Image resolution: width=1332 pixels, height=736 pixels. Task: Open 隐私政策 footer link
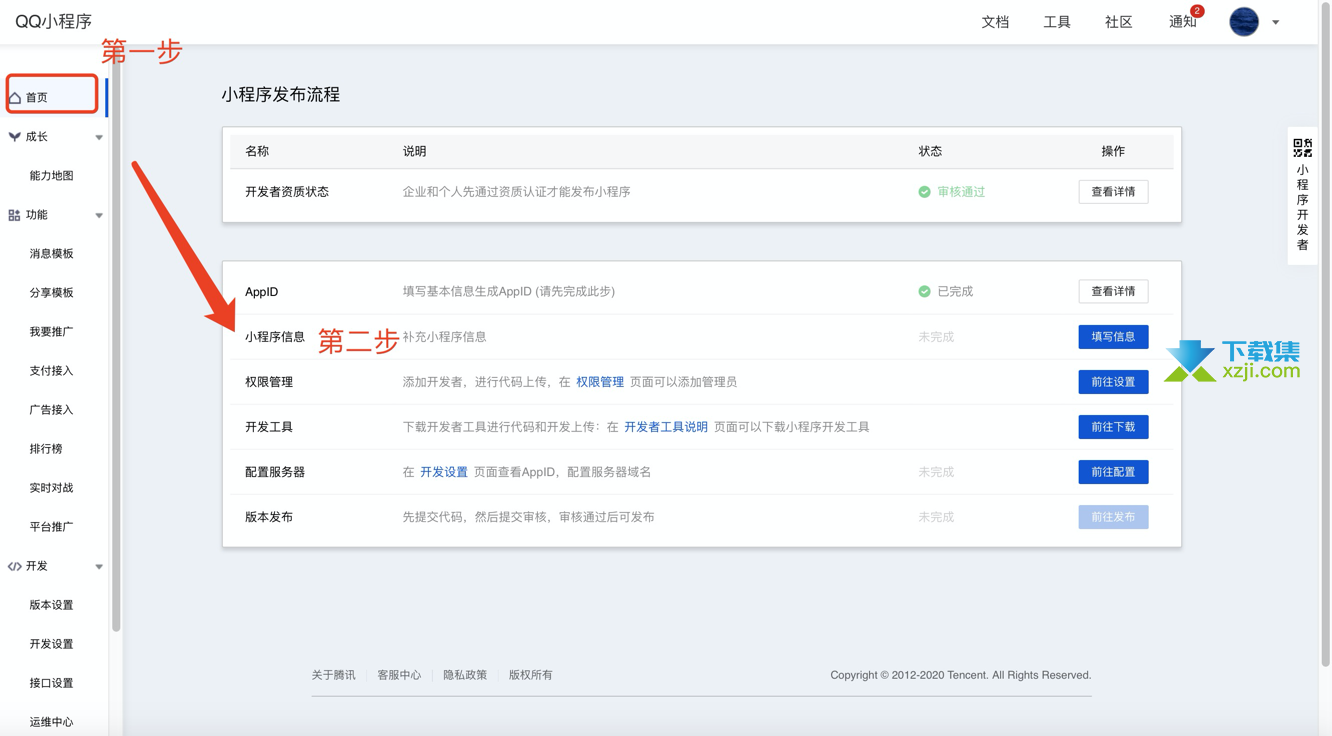click(x=465, y=675)
